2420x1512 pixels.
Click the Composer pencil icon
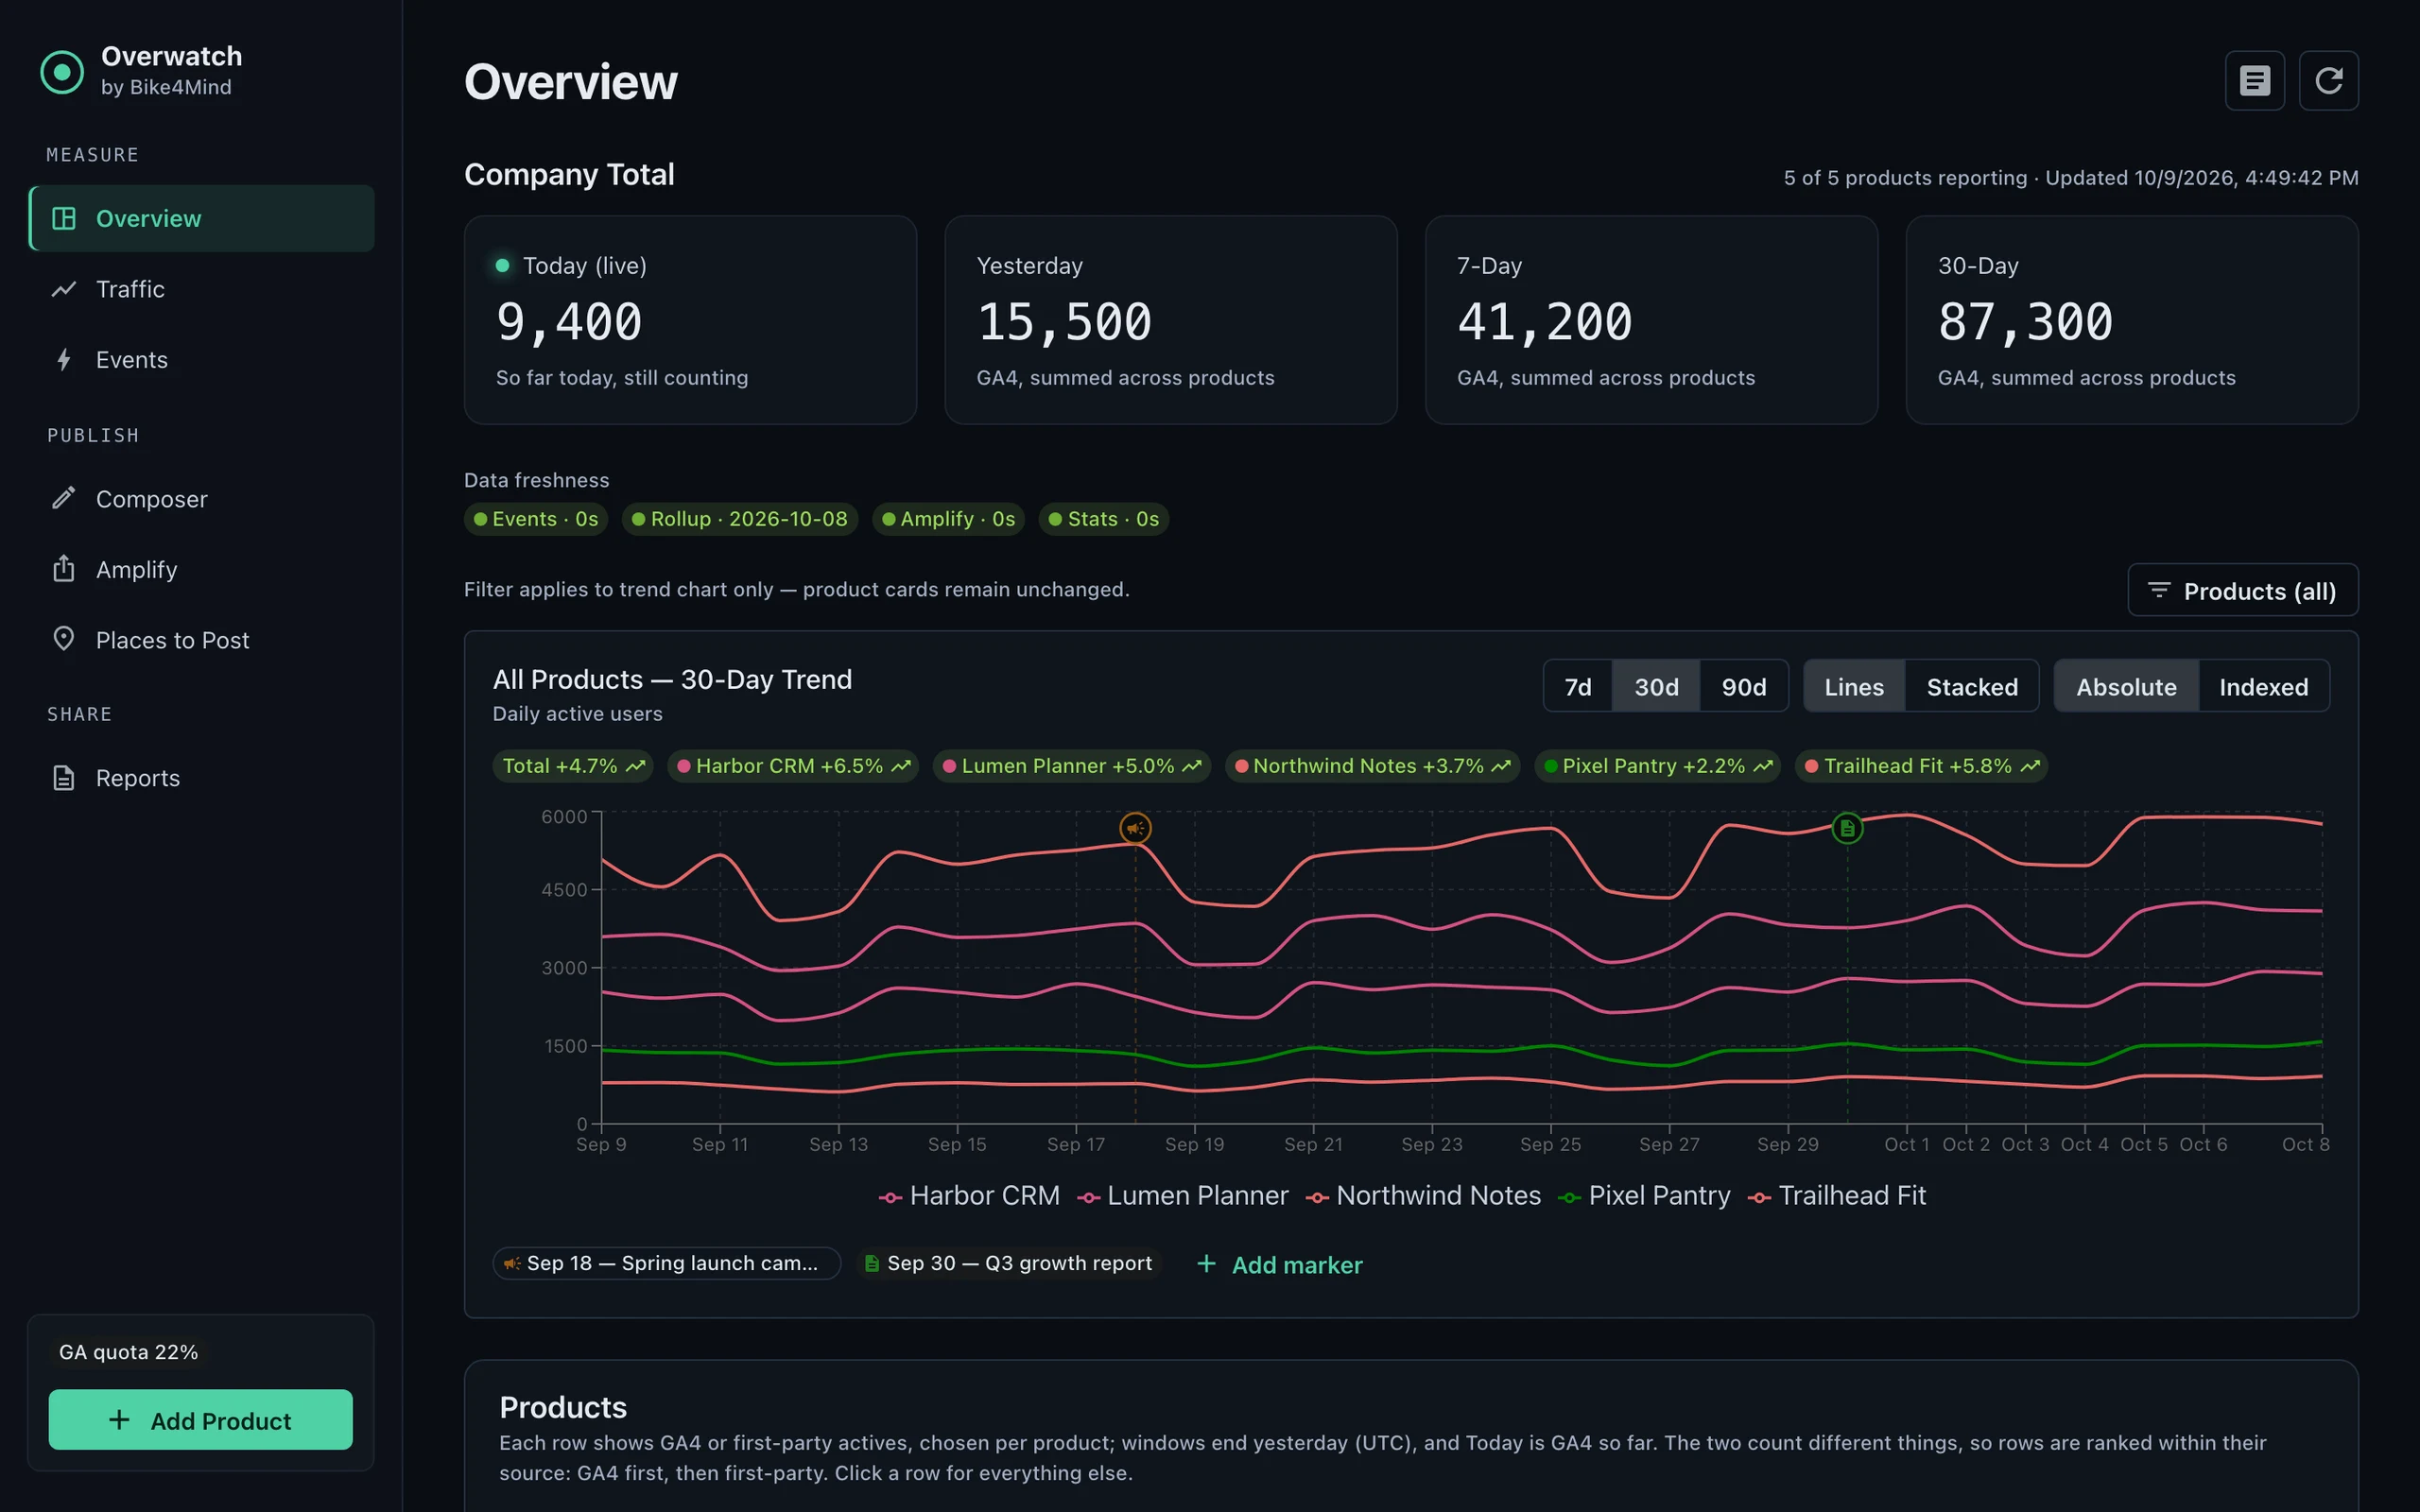[64, 498]
